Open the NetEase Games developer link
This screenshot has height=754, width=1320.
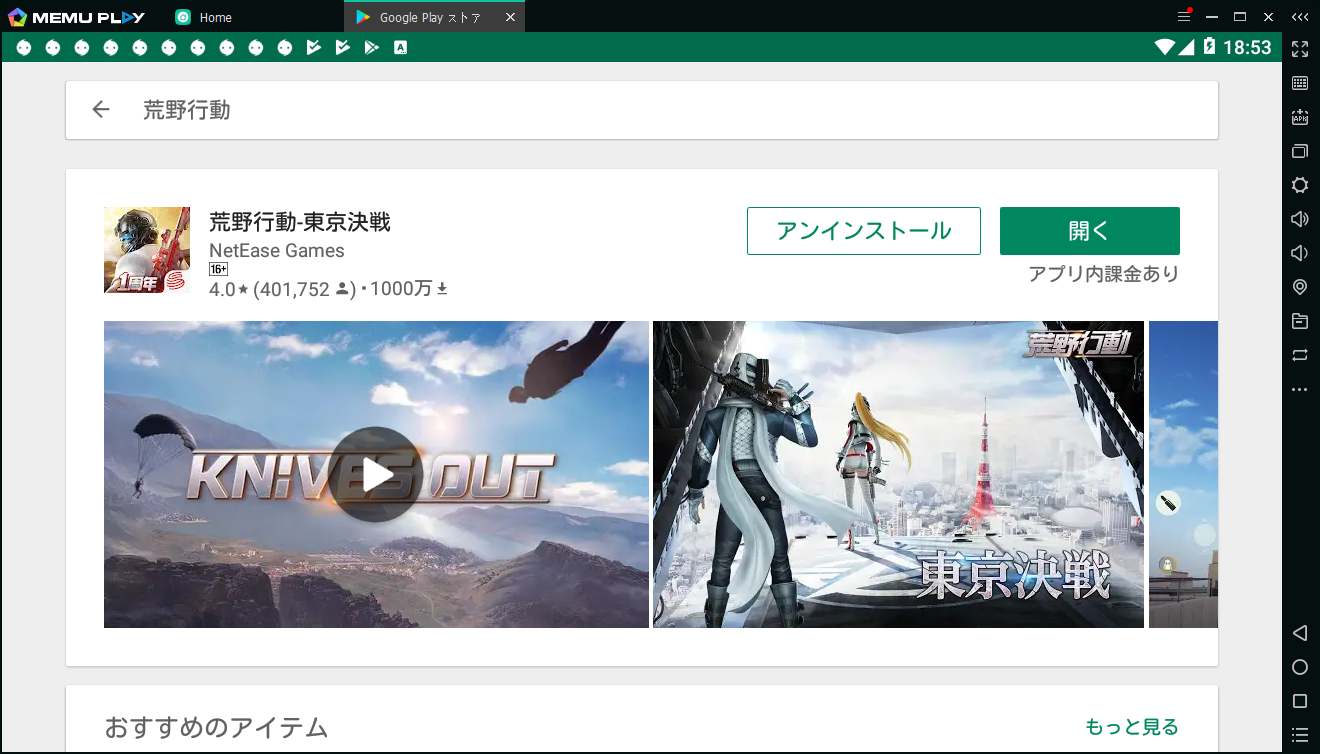point(277,251)
